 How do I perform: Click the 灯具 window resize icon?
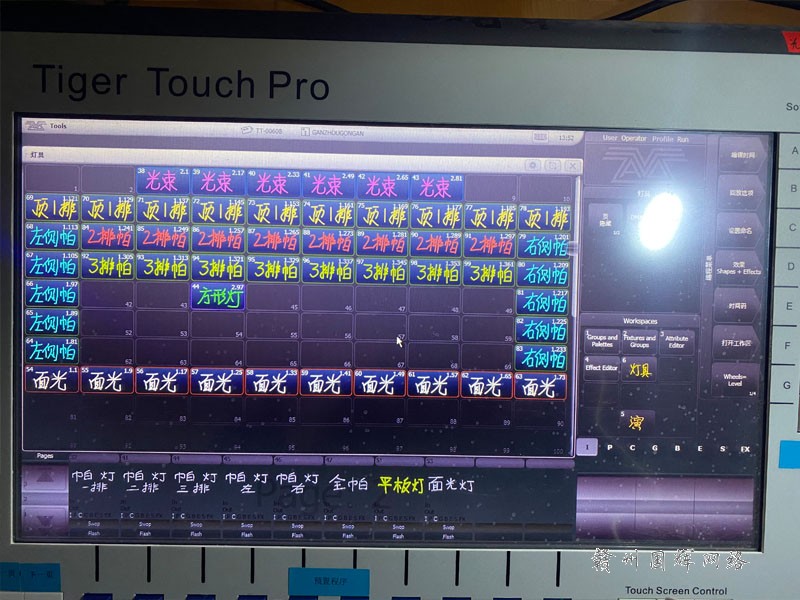(x=553, y=165)
